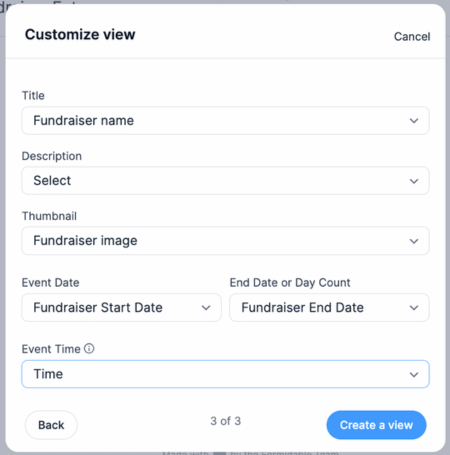Click the Create a view button
The height and width of the screenshot is (455, 450).
pos(376,425)
